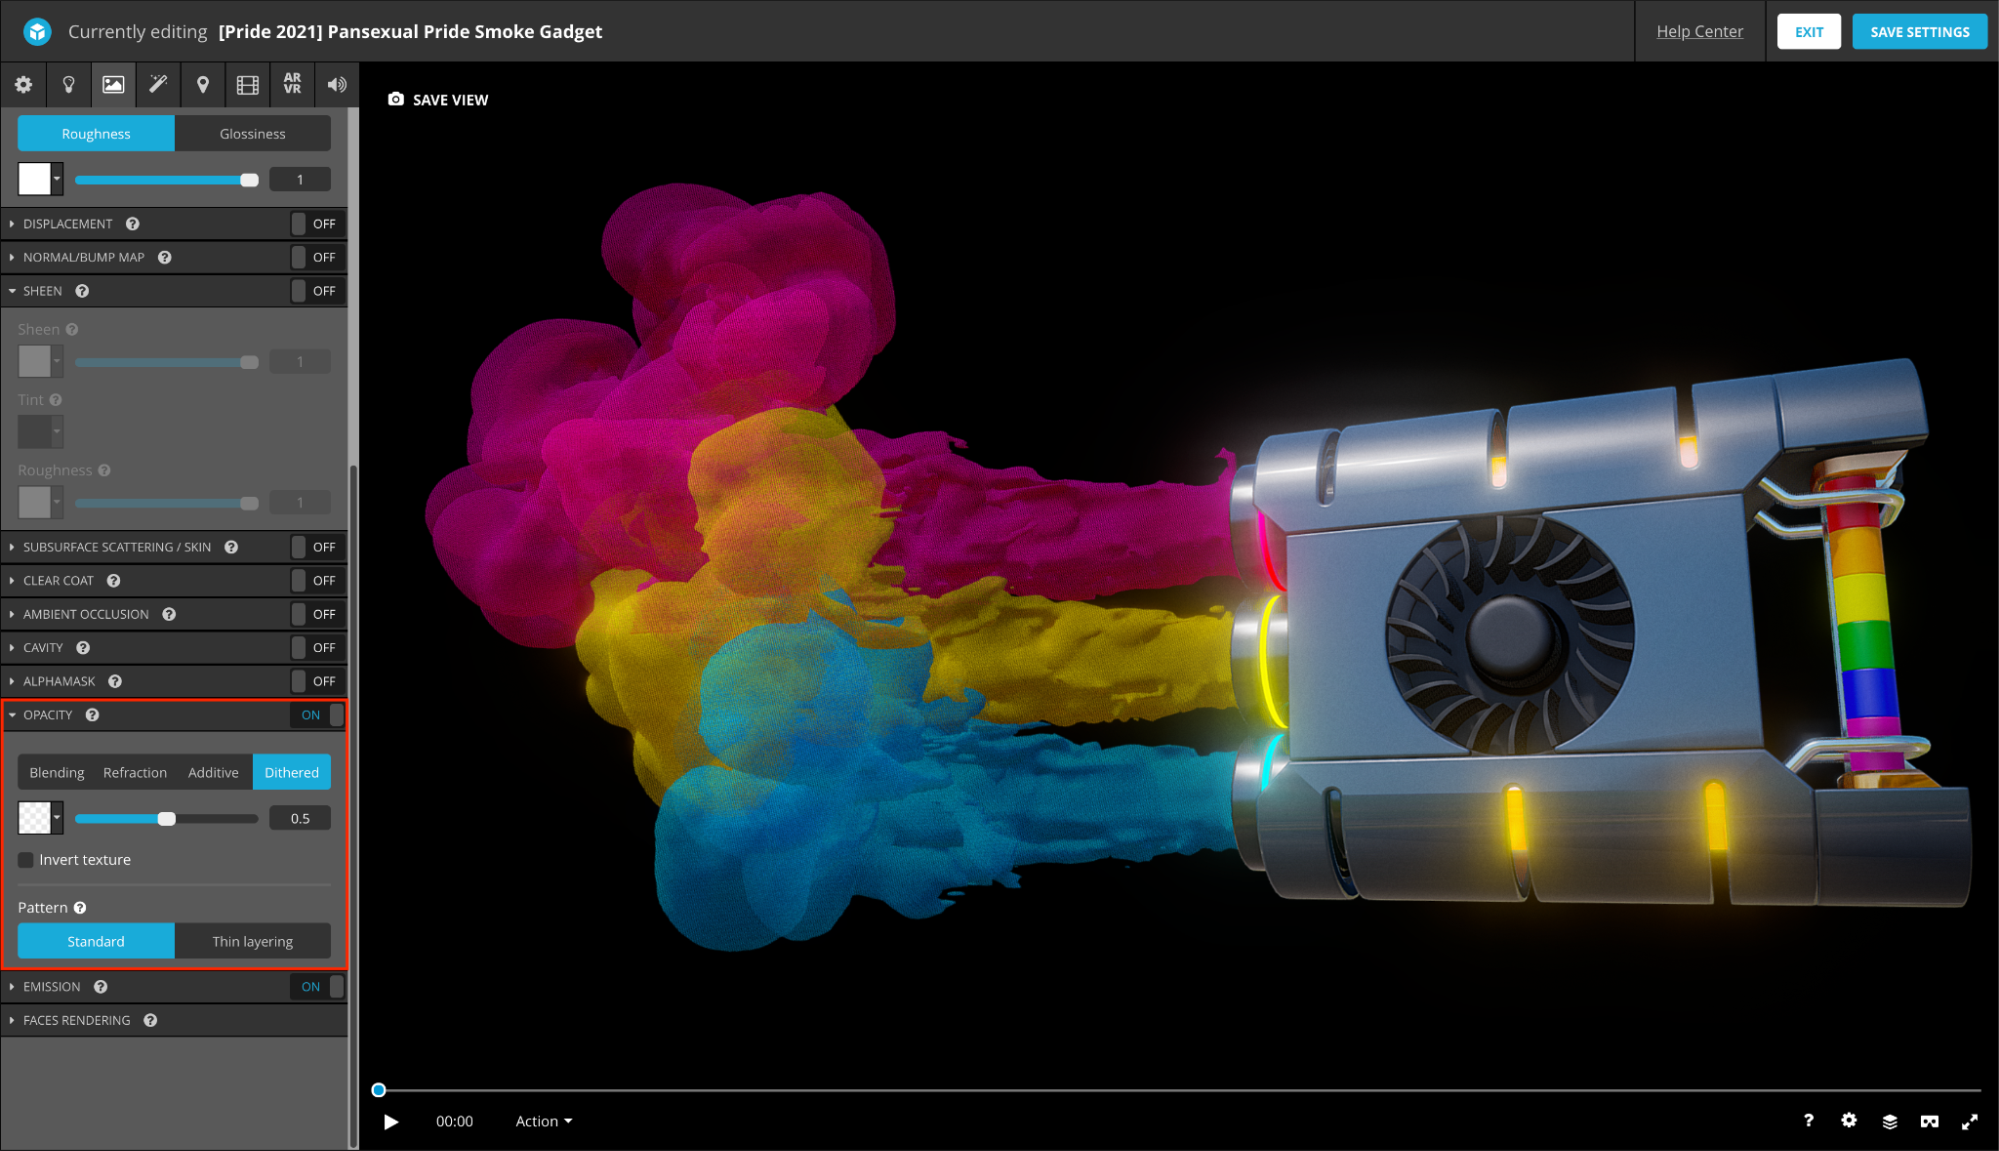Image resolution: width=1999 pixels, height=1151 pixels.
Task: Switch opacity mode to Additive
Action: point(213,773)
